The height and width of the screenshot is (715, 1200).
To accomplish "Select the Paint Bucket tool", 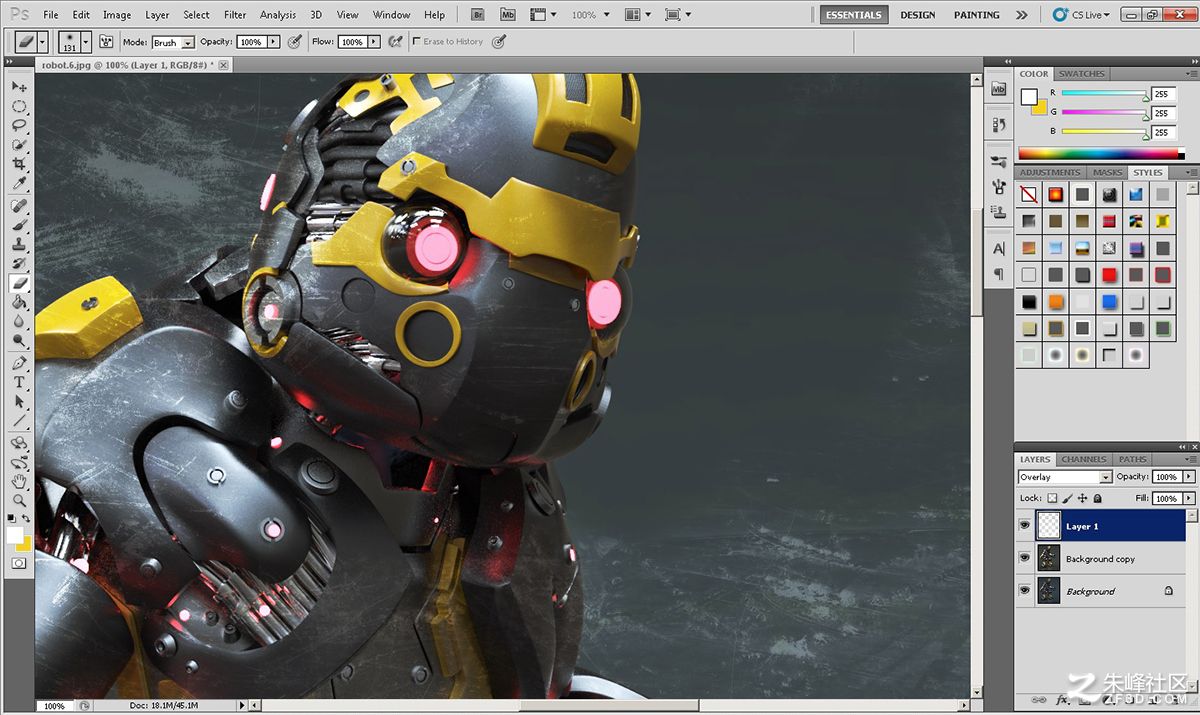I will click(19, 302).
